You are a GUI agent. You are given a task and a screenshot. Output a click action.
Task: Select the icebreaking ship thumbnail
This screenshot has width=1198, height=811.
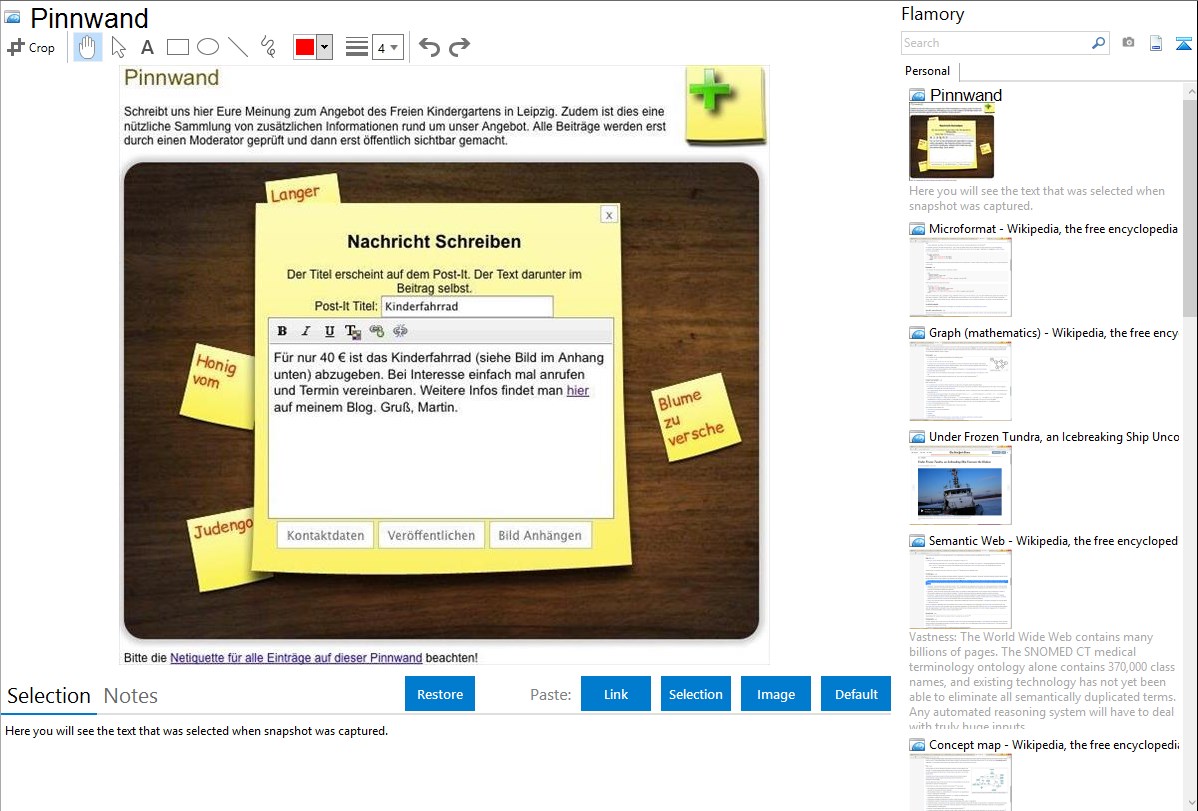tap(960, 485)
